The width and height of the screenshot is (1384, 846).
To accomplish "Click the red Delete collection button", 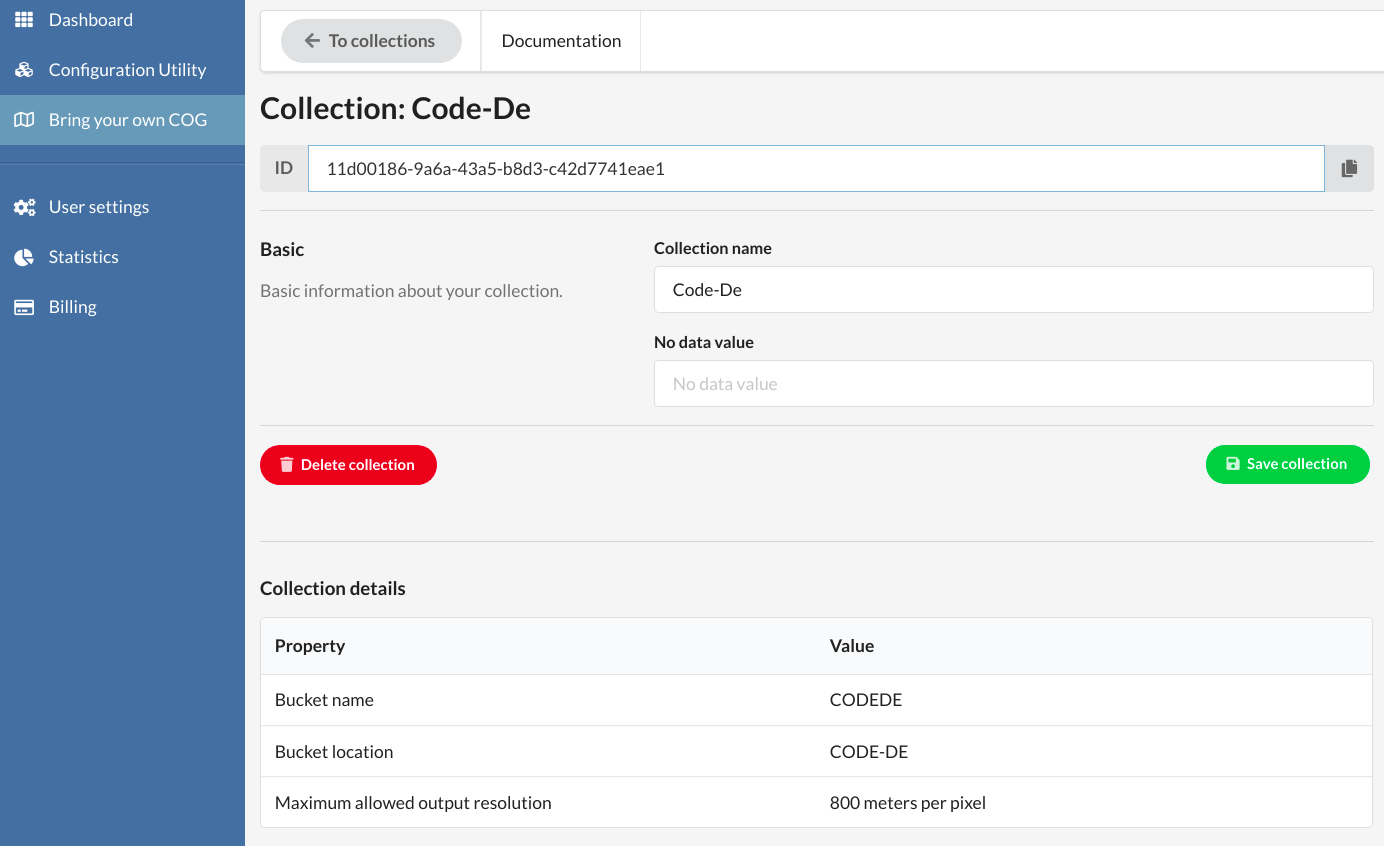I will pyautogui.click(x=348, y=465).
